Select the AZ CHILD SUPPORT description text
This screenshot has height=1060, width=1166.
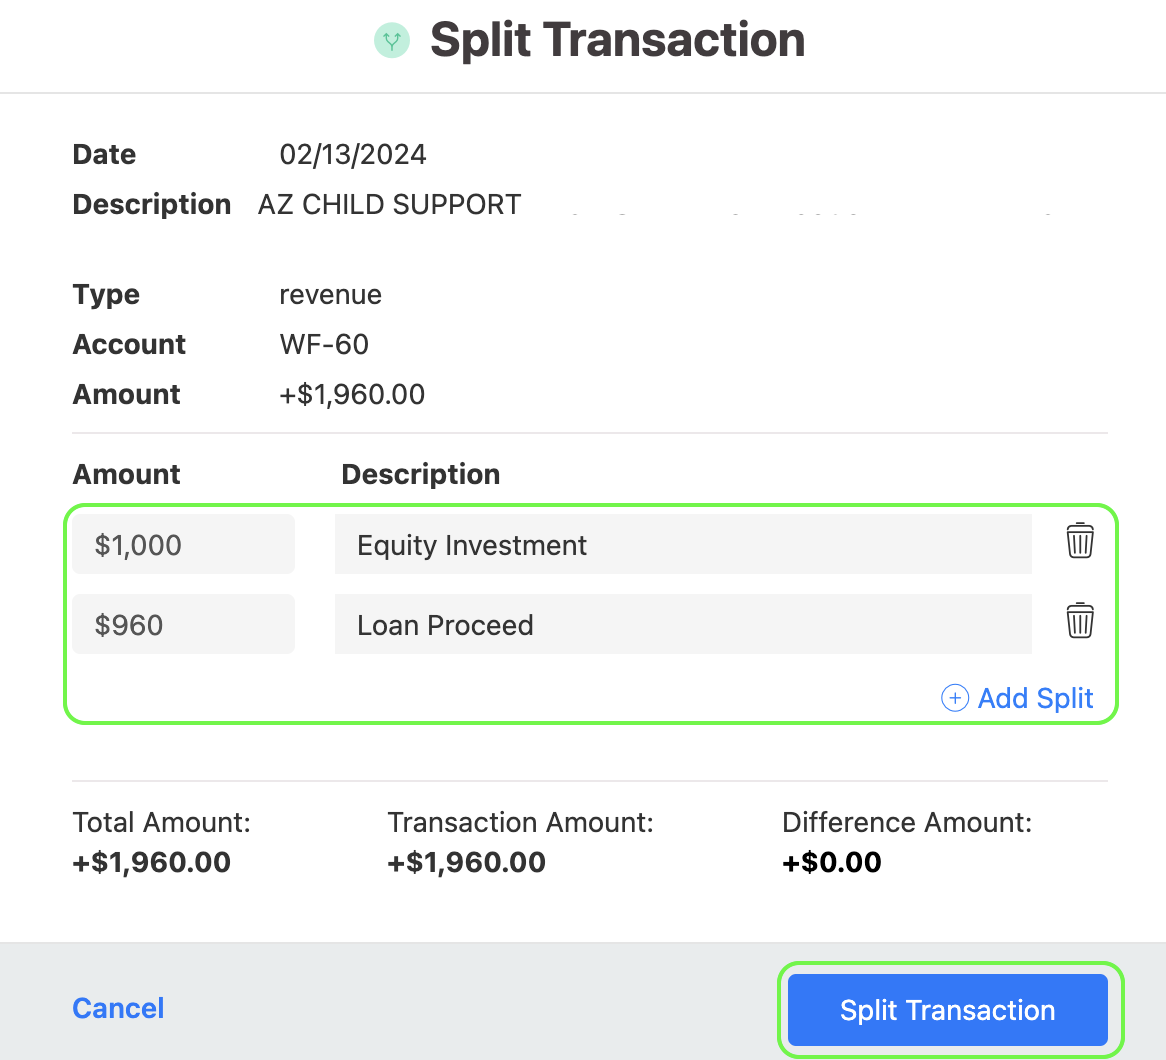point(390,204)
